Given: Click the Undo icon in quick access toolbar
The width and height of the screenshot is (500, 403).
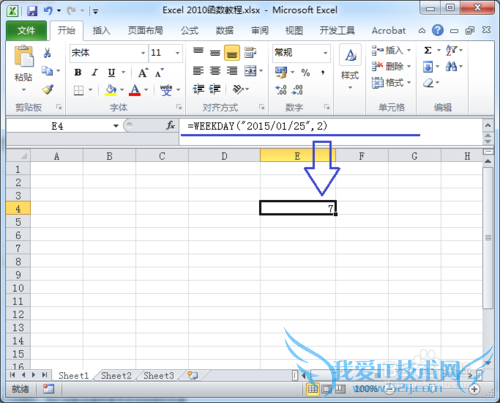Looking at the screenshot, I should click(48, 11).
